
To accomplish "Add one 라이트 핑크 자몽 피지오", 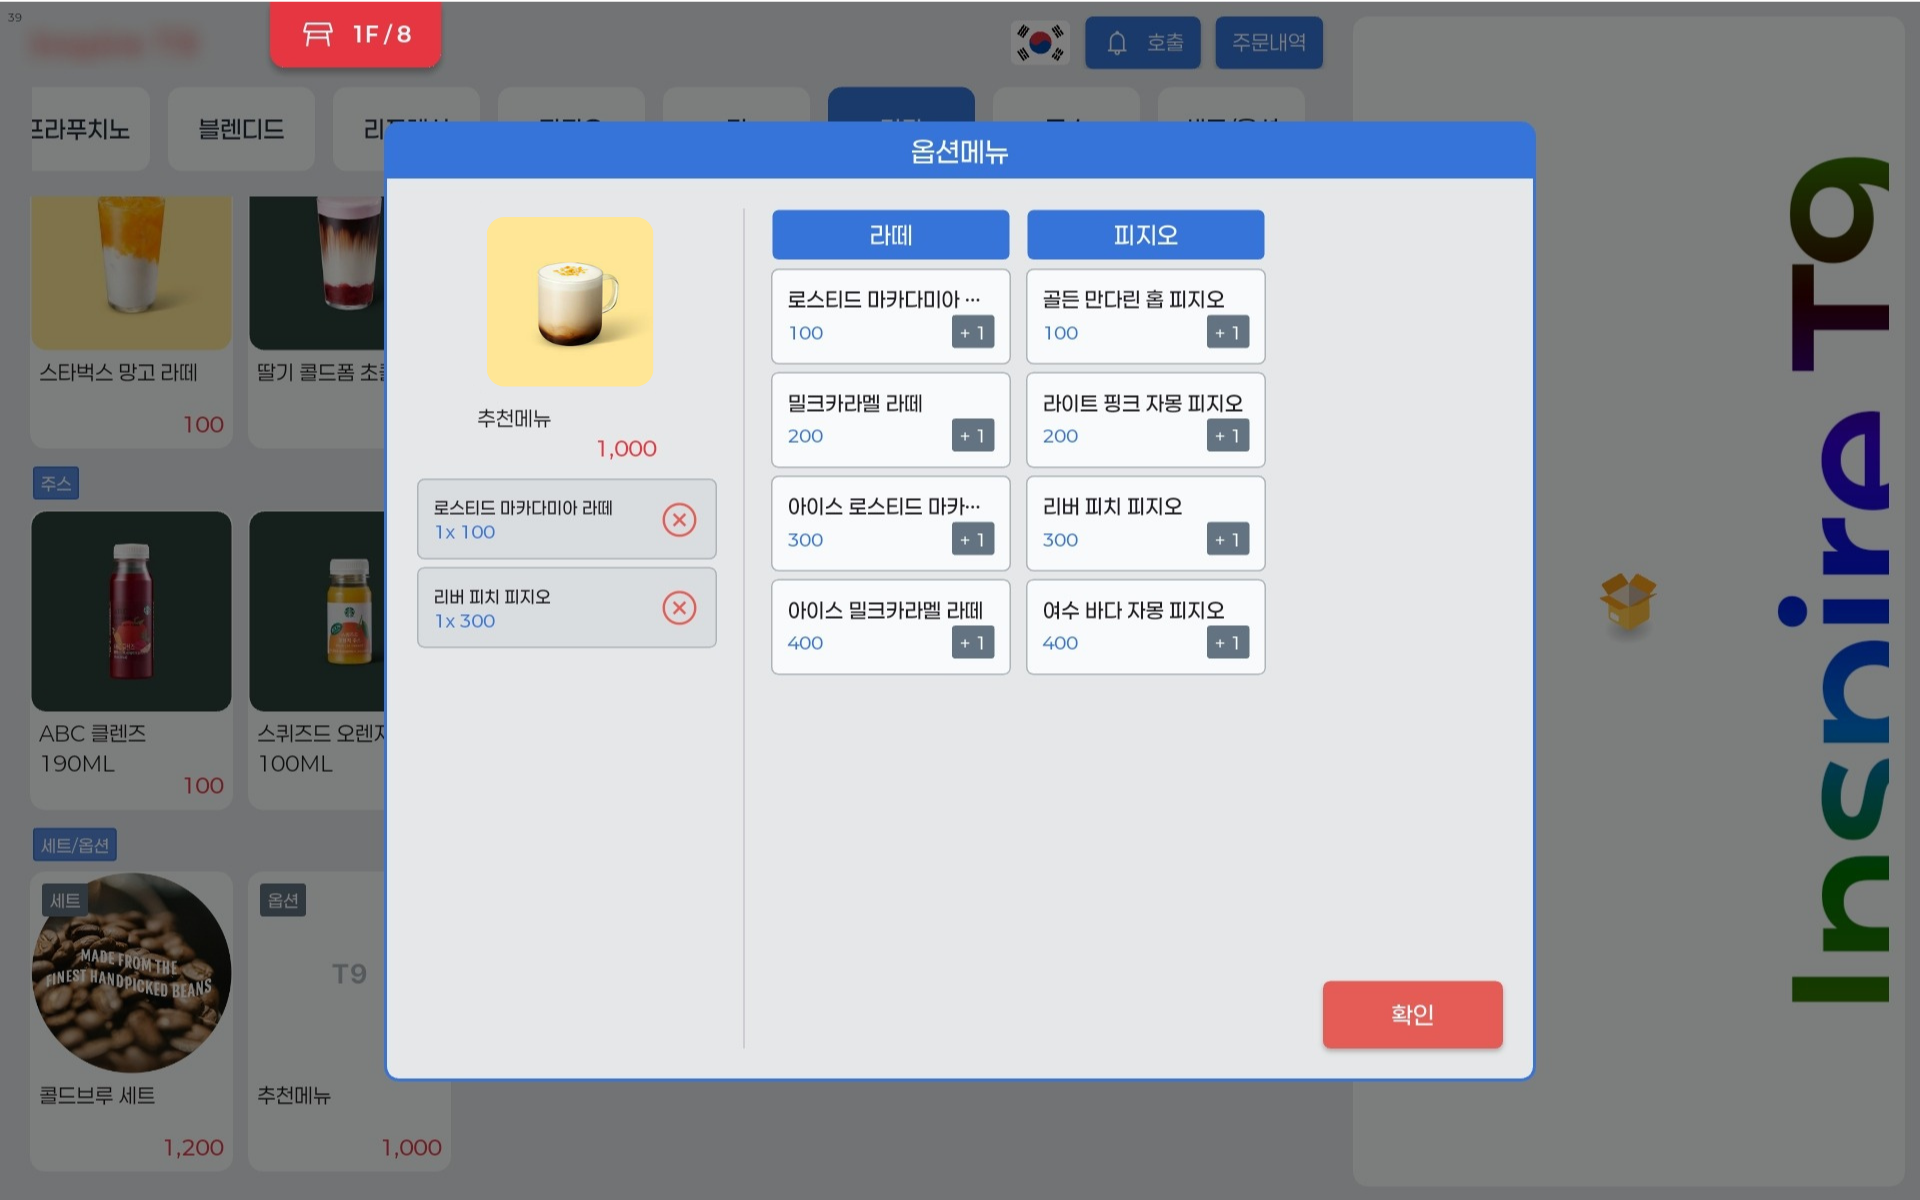I will click(x=1227, y=436).
